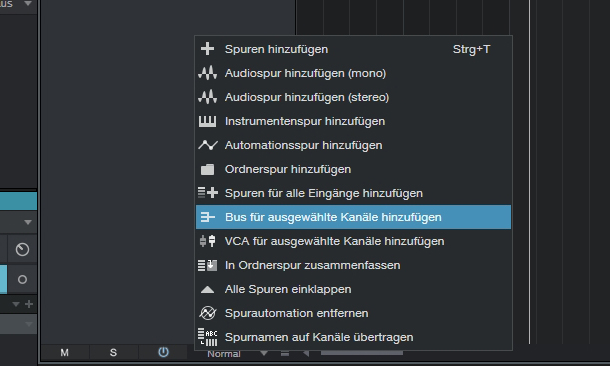Image resolution: width=610 pixels, height=366 pixels.
Task: Toggle the global Mute M button
Action: 65,353
